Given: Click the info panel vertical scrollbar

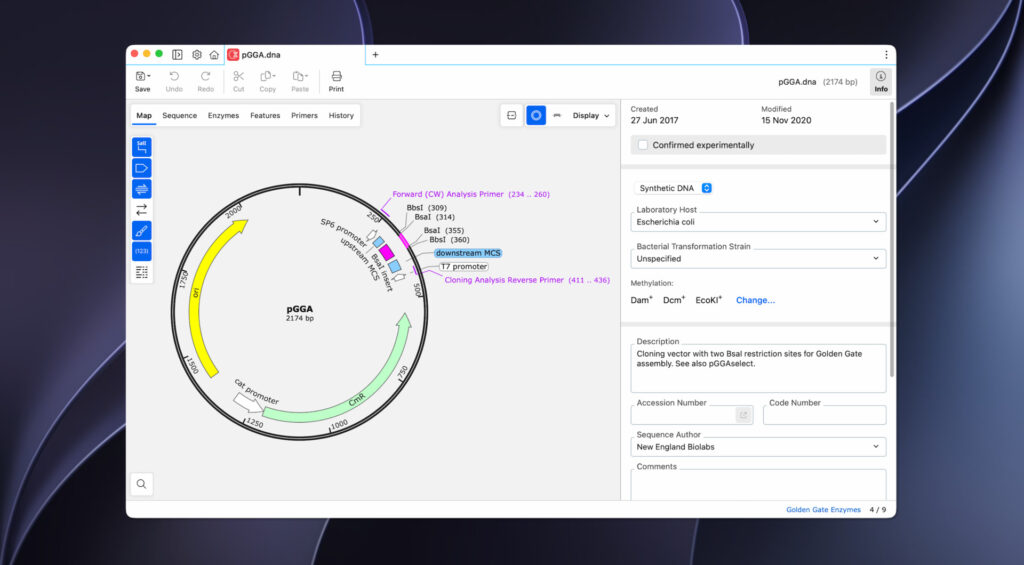Looking at the screenshot, I should [891, 238].
